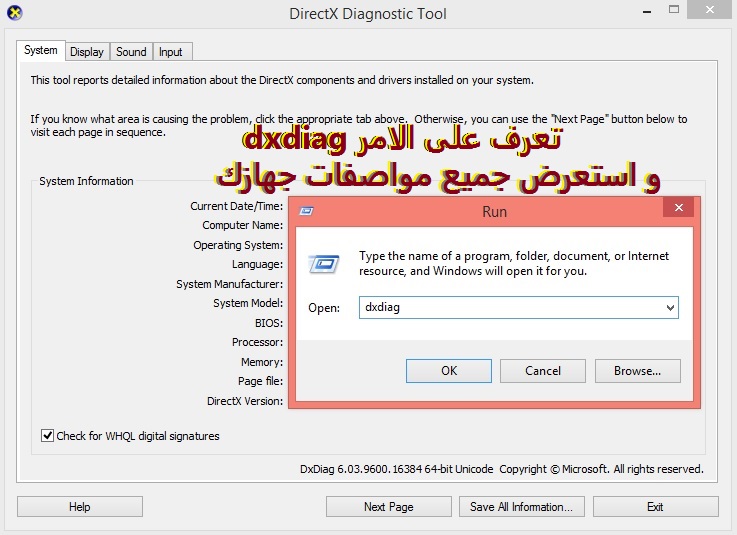Click the Copyright Microsoft text

pyautogui.click(x=601, y=469)
